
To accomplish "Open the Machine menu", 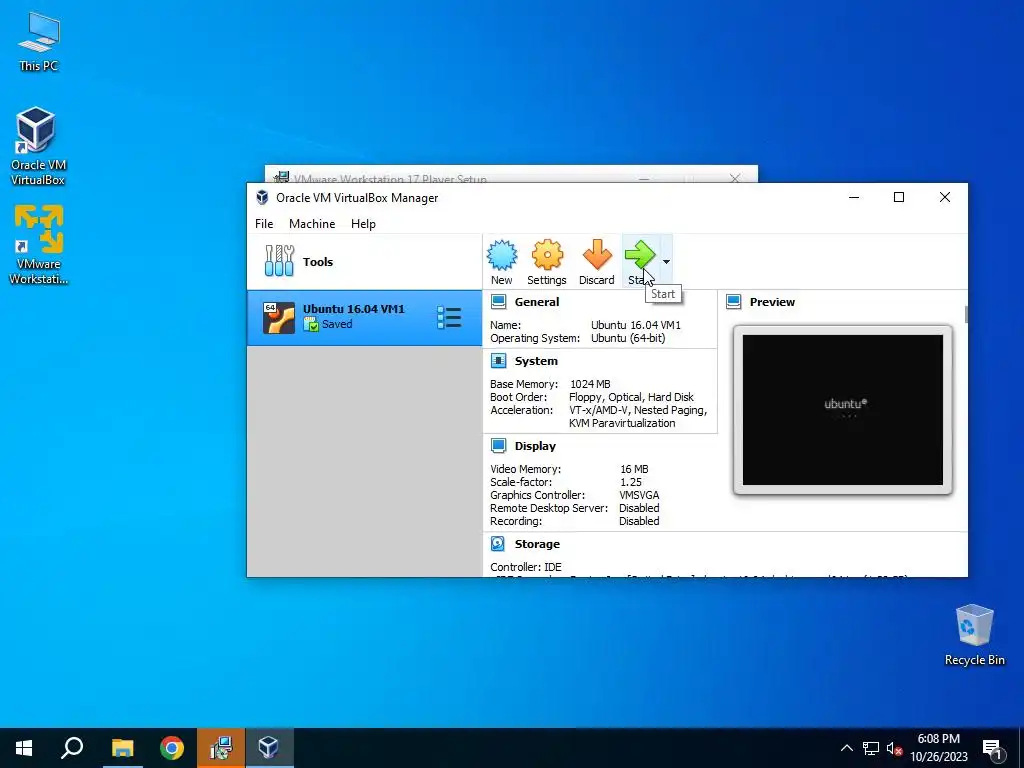I will 312,223.
